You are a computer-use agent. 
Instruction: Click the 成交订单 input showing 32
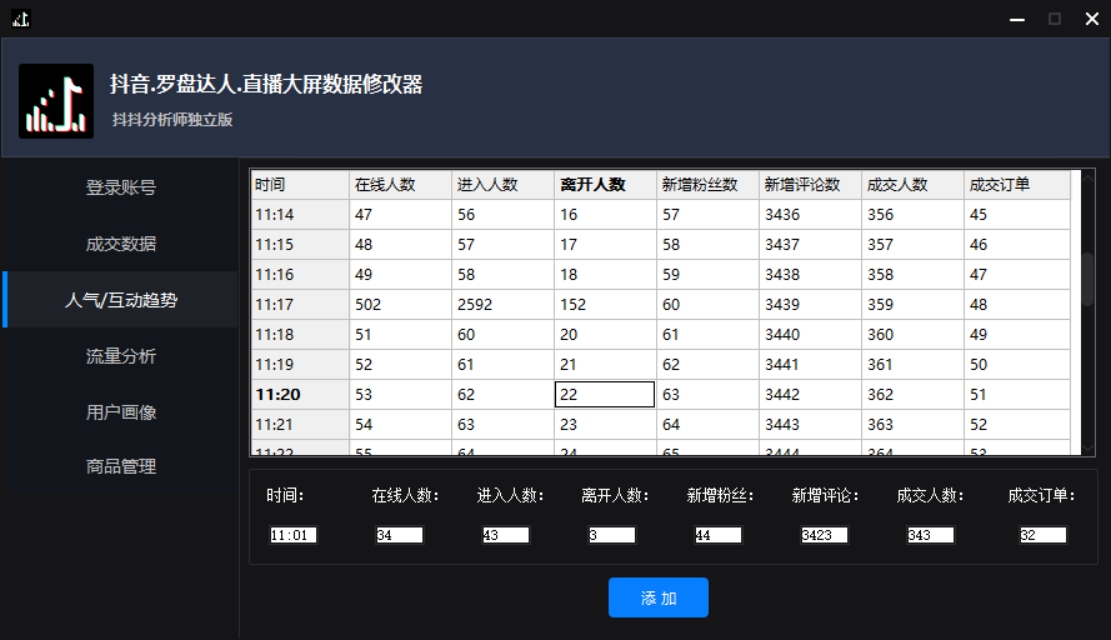coord(1043,535)
